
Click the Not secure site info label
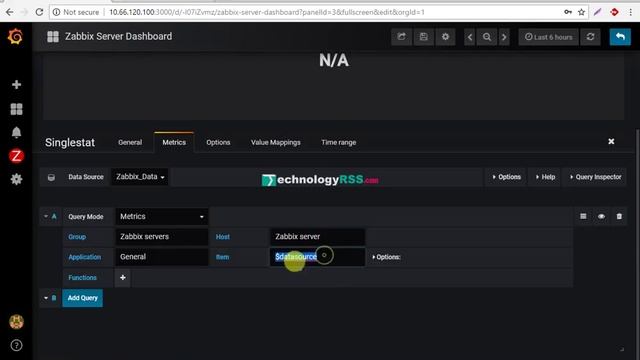pos(81,12)
